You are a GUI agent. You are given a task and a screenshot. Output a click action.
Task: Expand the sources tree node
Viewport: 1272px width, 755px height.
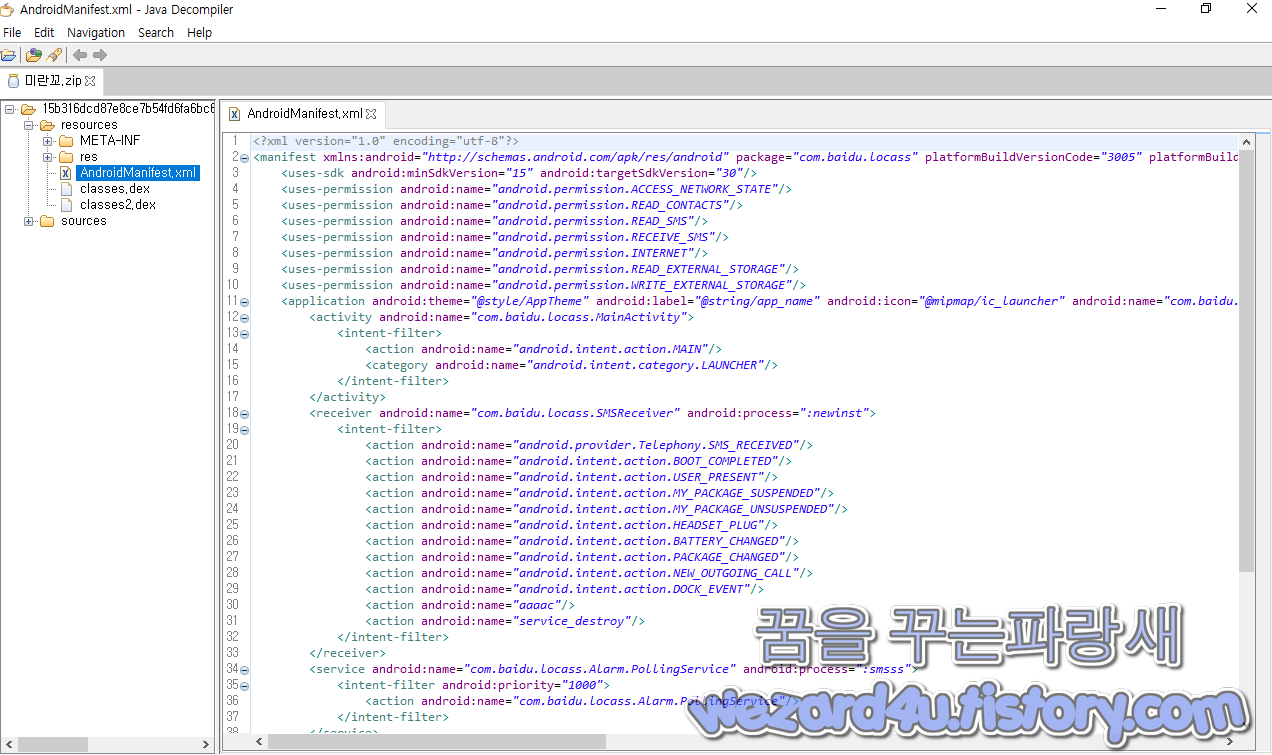[28, 221]
